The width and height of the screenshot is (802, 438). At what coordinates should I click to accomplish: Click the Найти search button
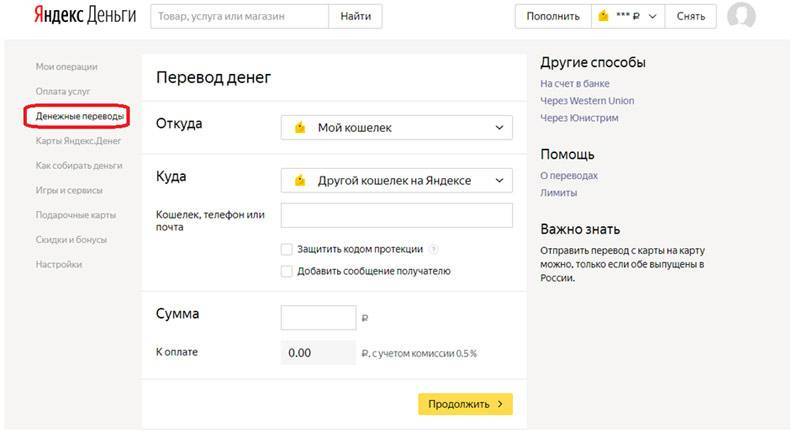pos(355,16)
